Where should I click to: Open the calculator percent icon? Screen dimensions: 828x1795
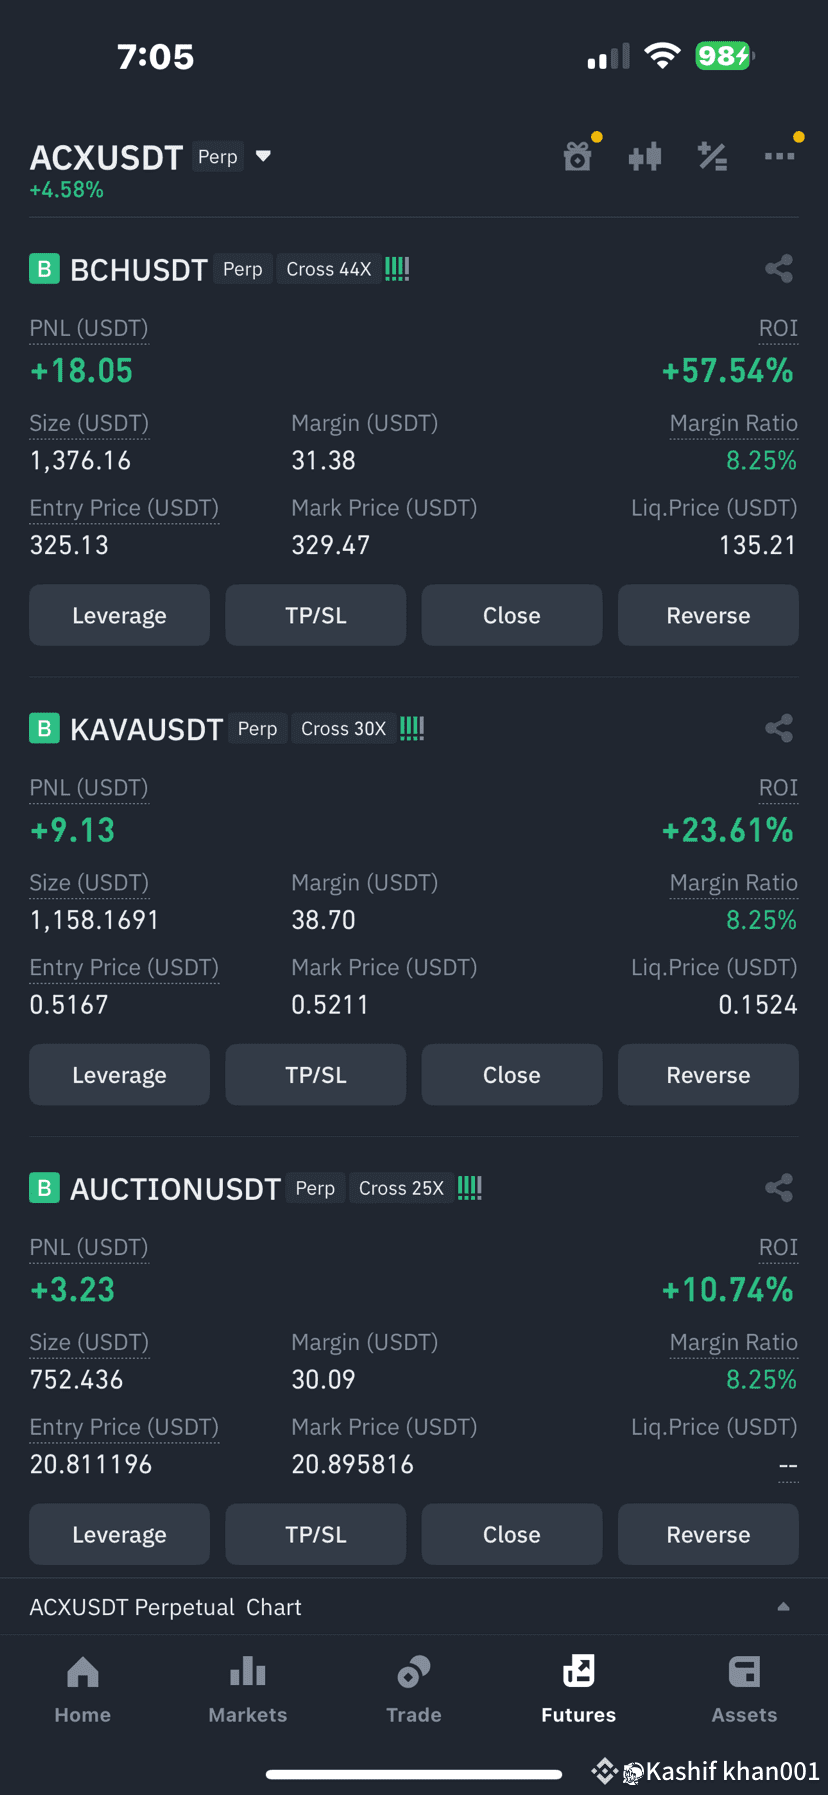712,156
